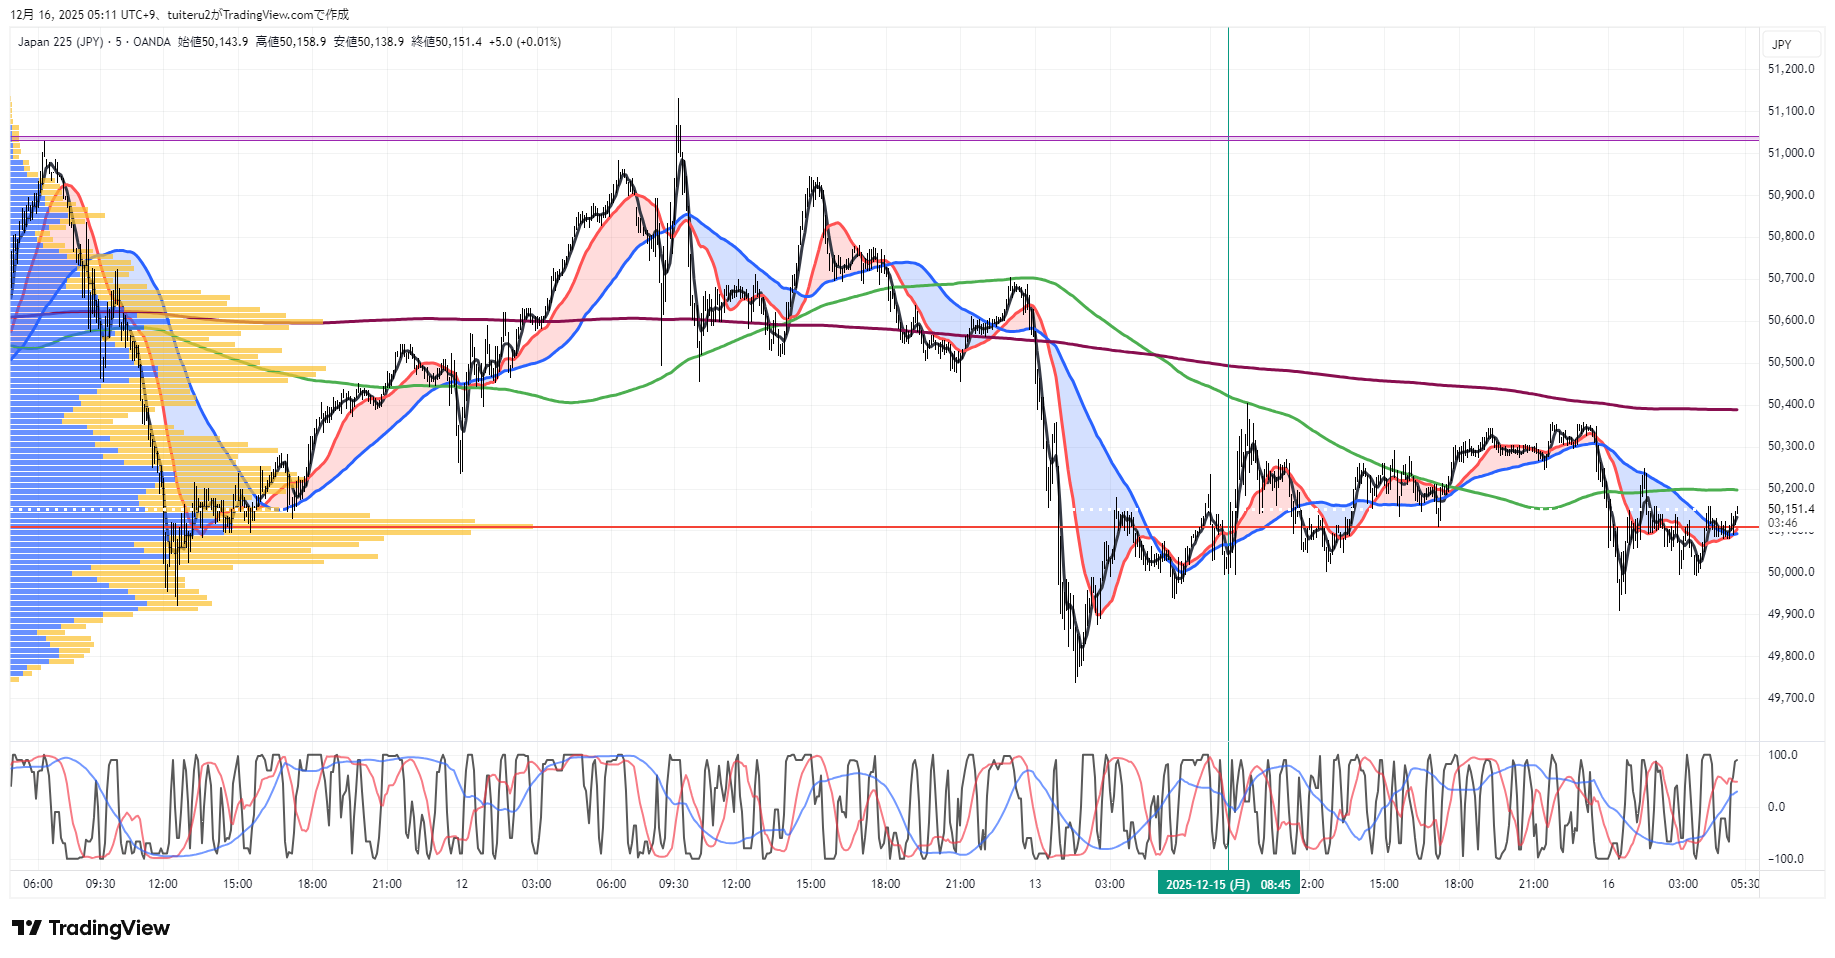Select the day 12 marker on time axis
Viewport: 1835px width, 958px height.
(x=461, y=884)
